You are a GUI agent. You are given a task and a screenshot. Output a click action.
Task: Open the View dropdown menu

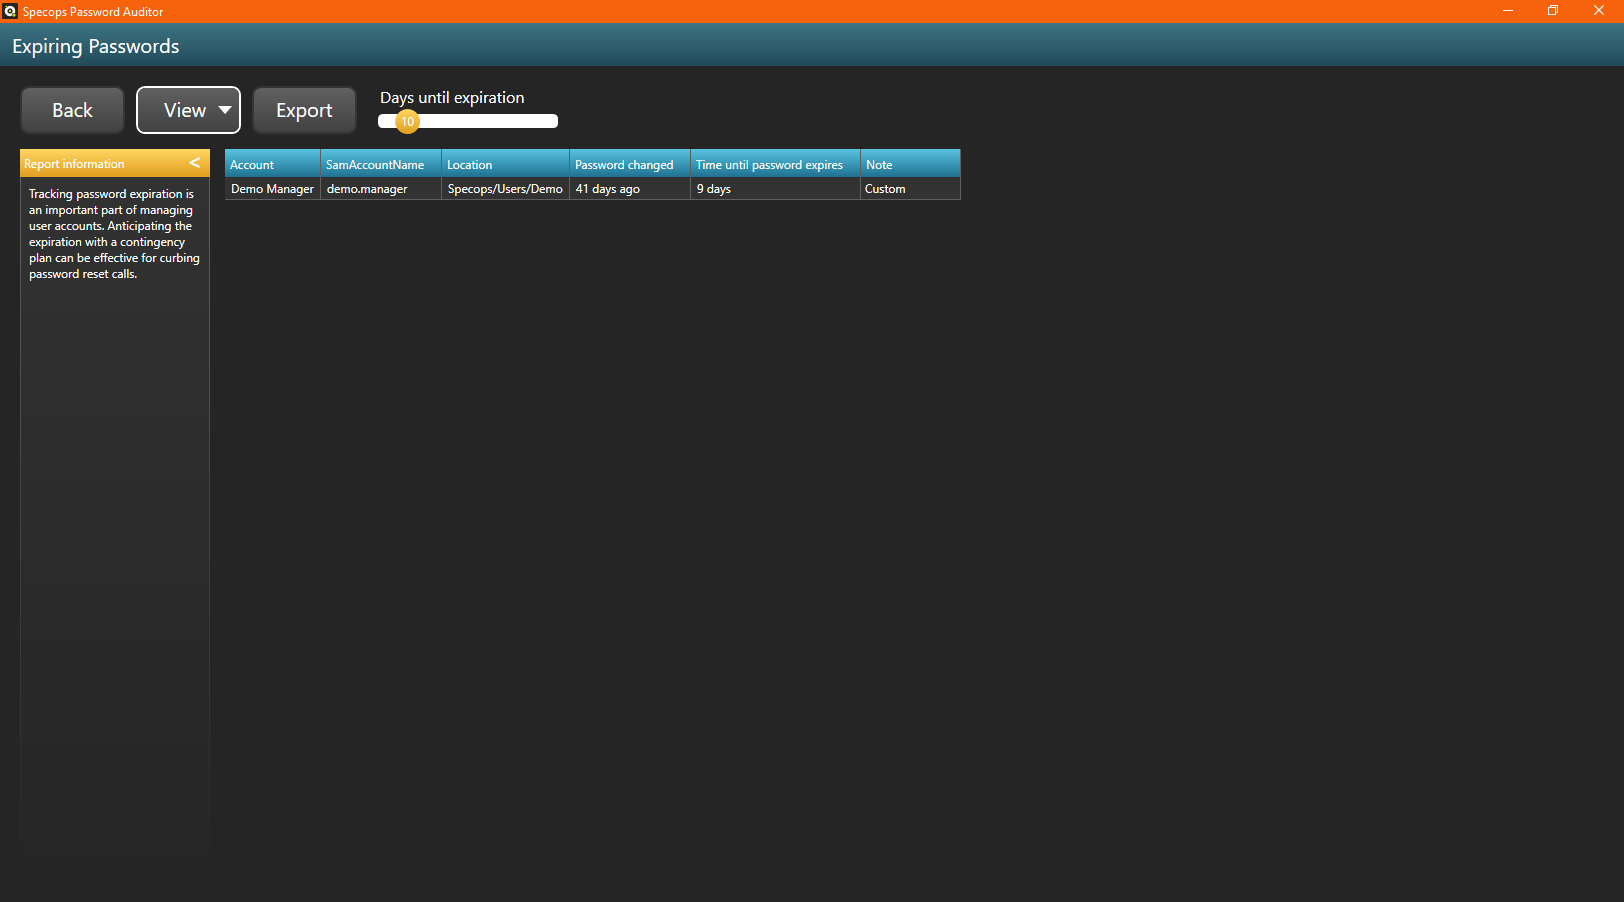[188, 110]
